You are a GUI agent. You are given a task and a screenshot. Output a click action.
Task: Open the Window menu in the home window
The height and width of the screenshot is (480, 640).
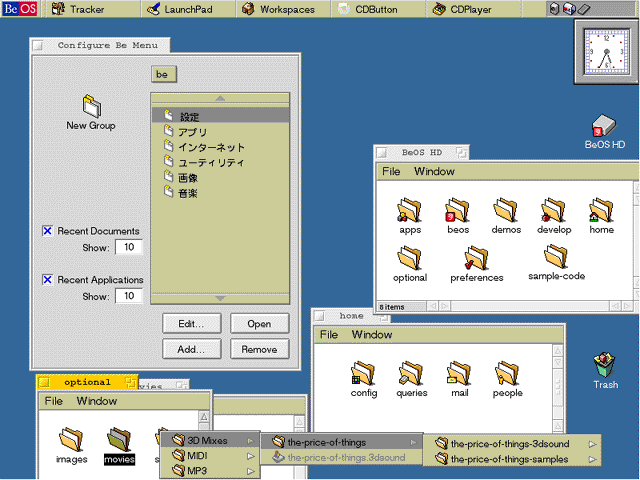click(372, 335)
